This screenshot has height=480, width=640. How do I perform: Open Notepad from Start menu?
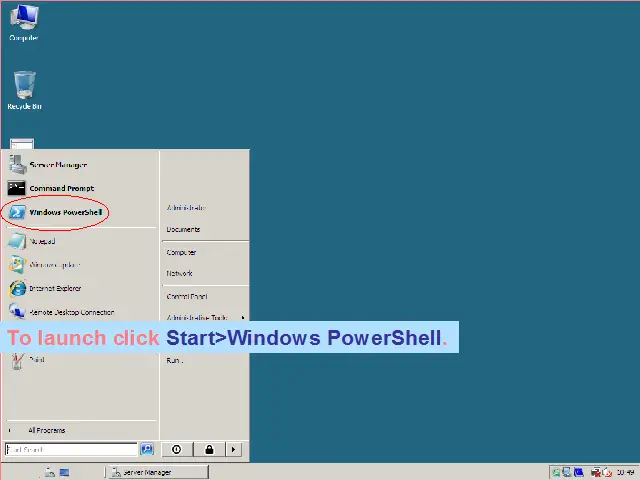32,241
